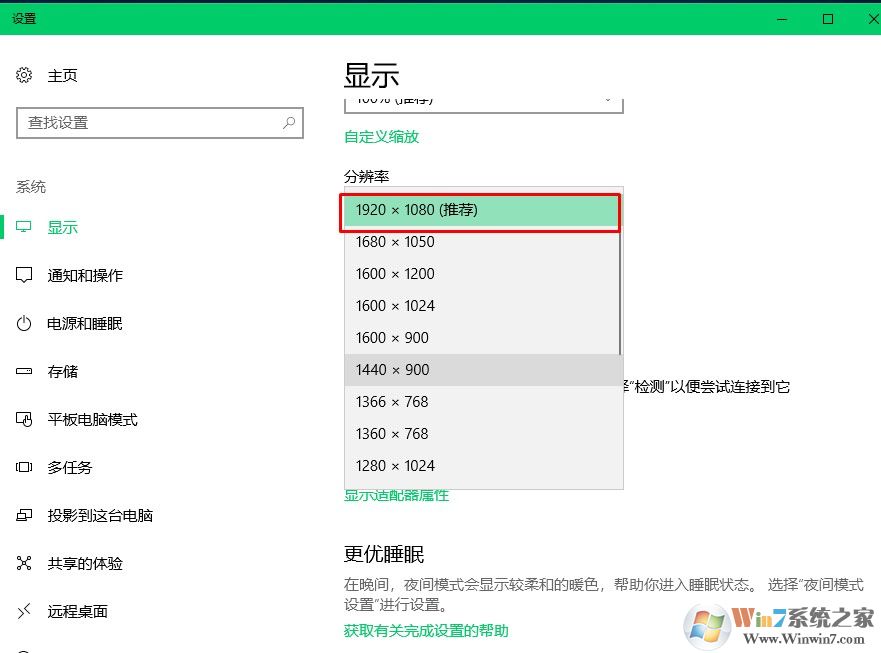Open the Multitasking icon
Image resolution: width=881 pixels, height=653 pixels.
coord(24,467)
